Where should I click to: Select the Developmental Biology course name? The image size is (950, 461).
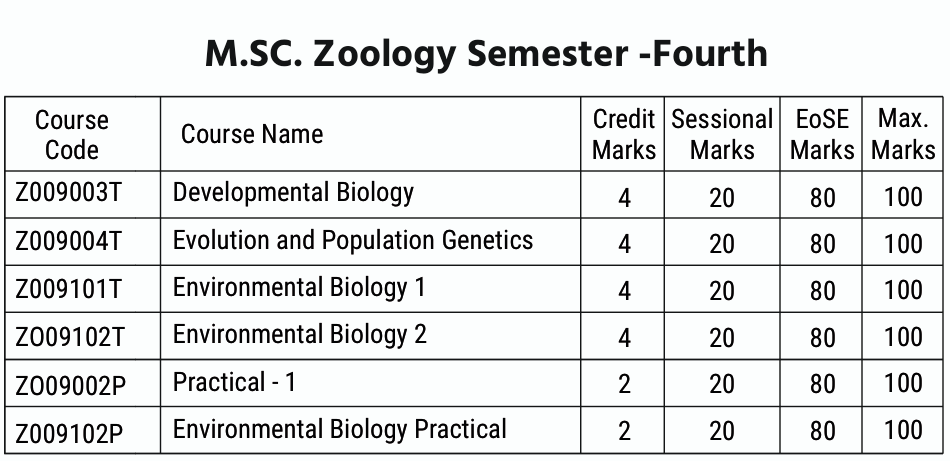293,192
